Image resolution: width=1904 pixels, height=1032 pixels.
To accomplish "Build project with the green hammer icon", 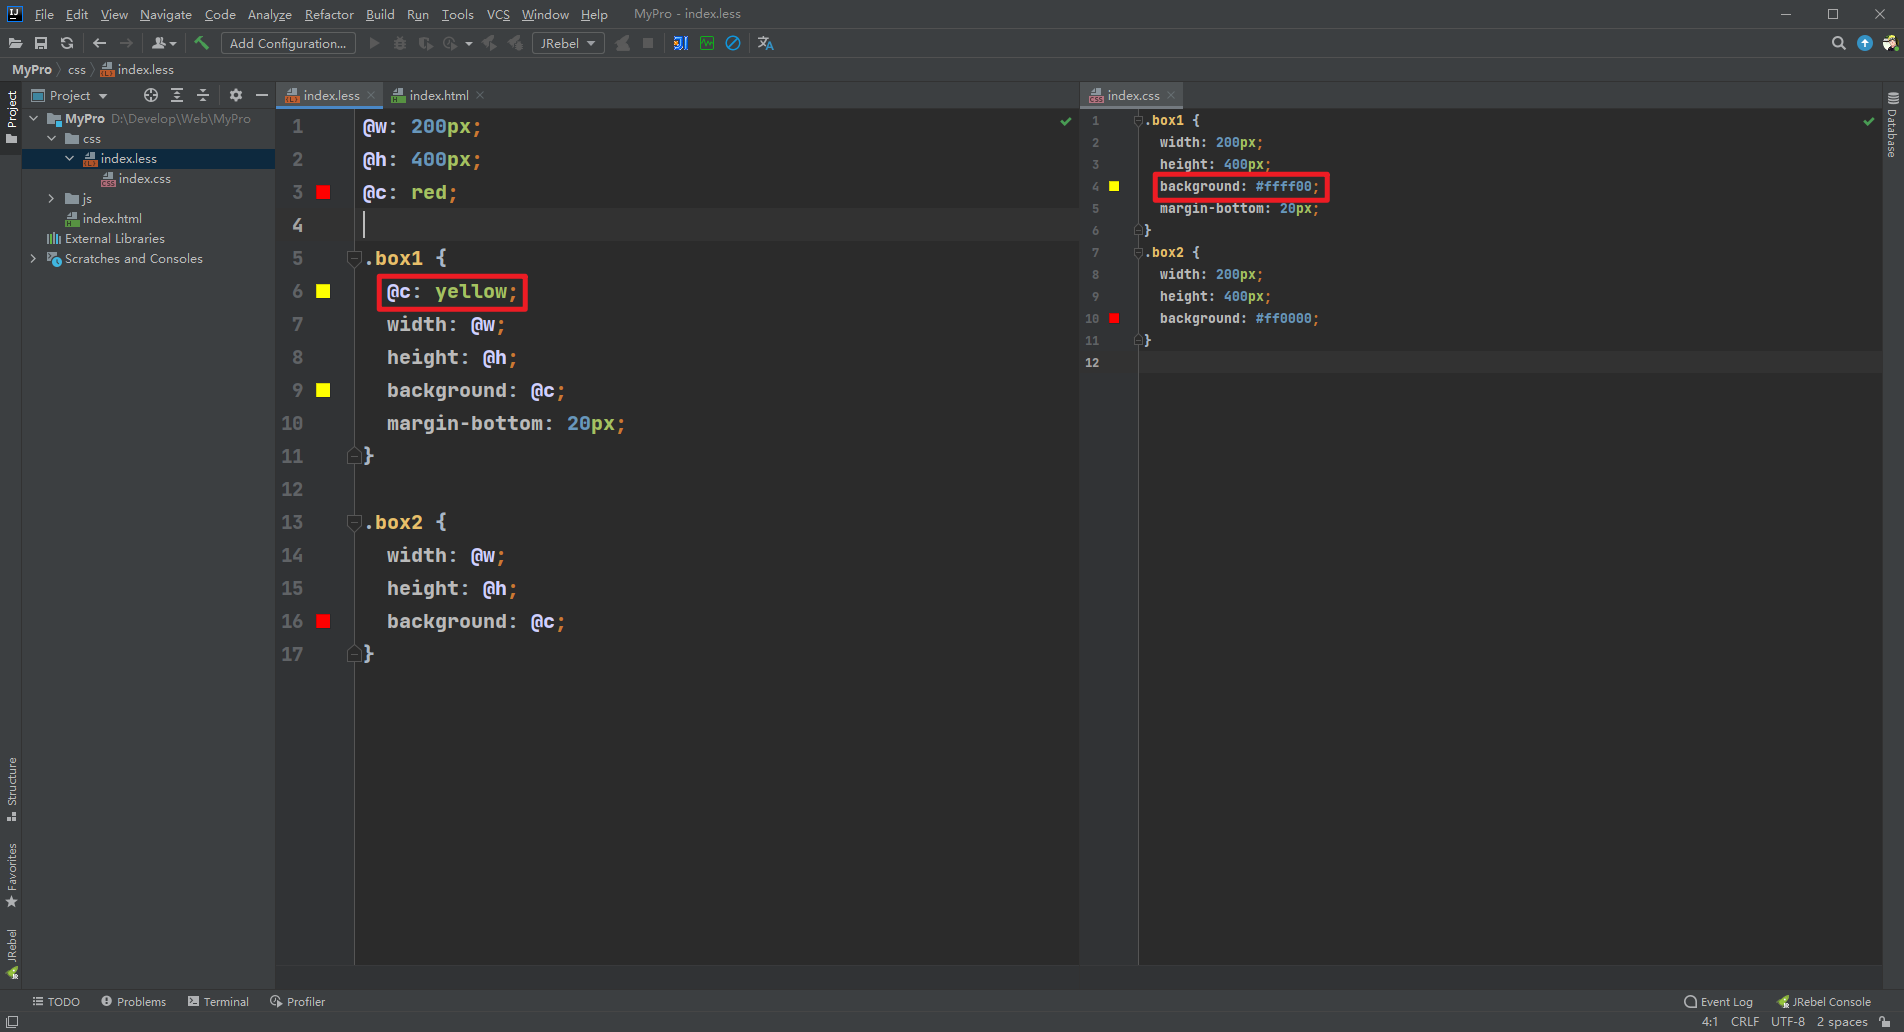I will [x=202, y=43].
